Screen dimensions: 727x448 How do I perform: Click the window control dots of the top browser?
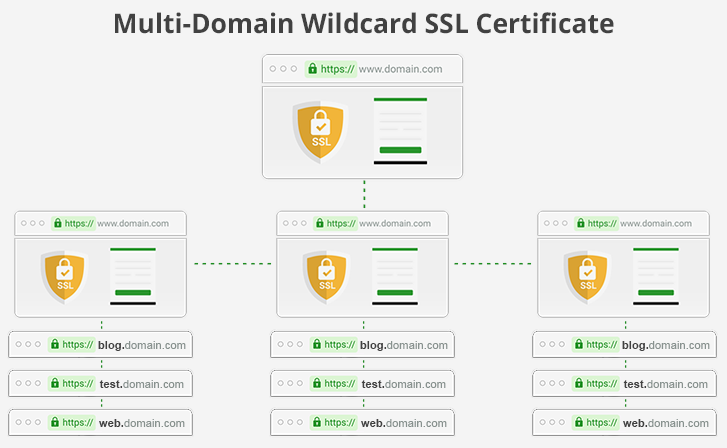(281, 69)
